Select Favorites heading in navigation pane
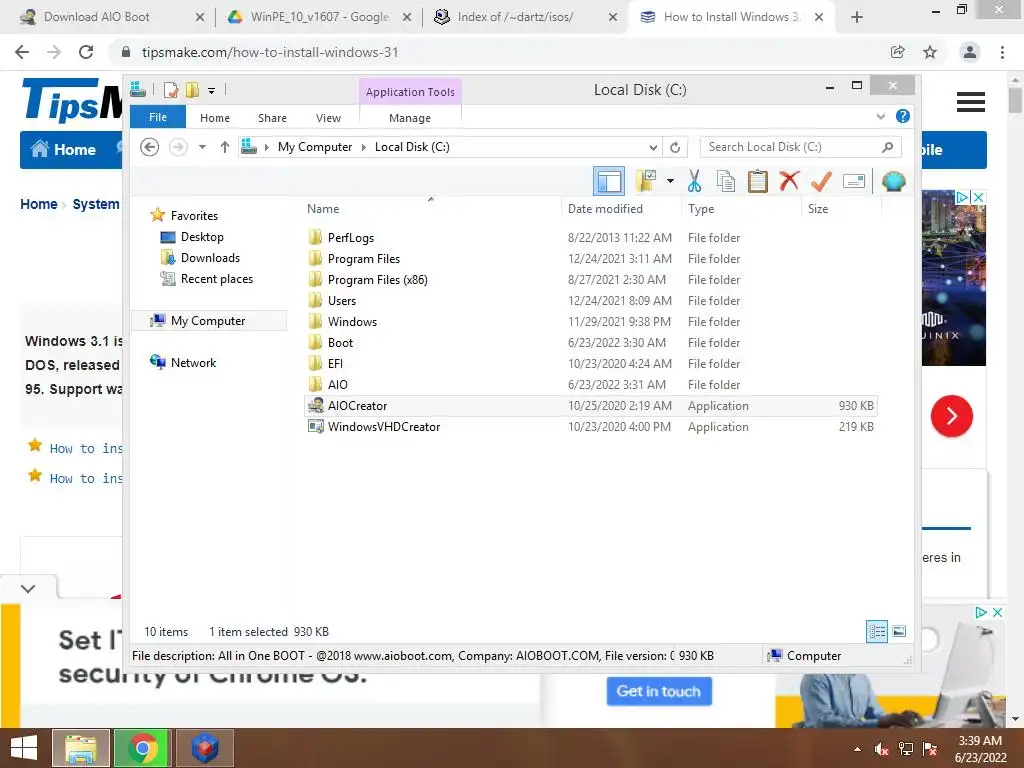 point(195,216)
